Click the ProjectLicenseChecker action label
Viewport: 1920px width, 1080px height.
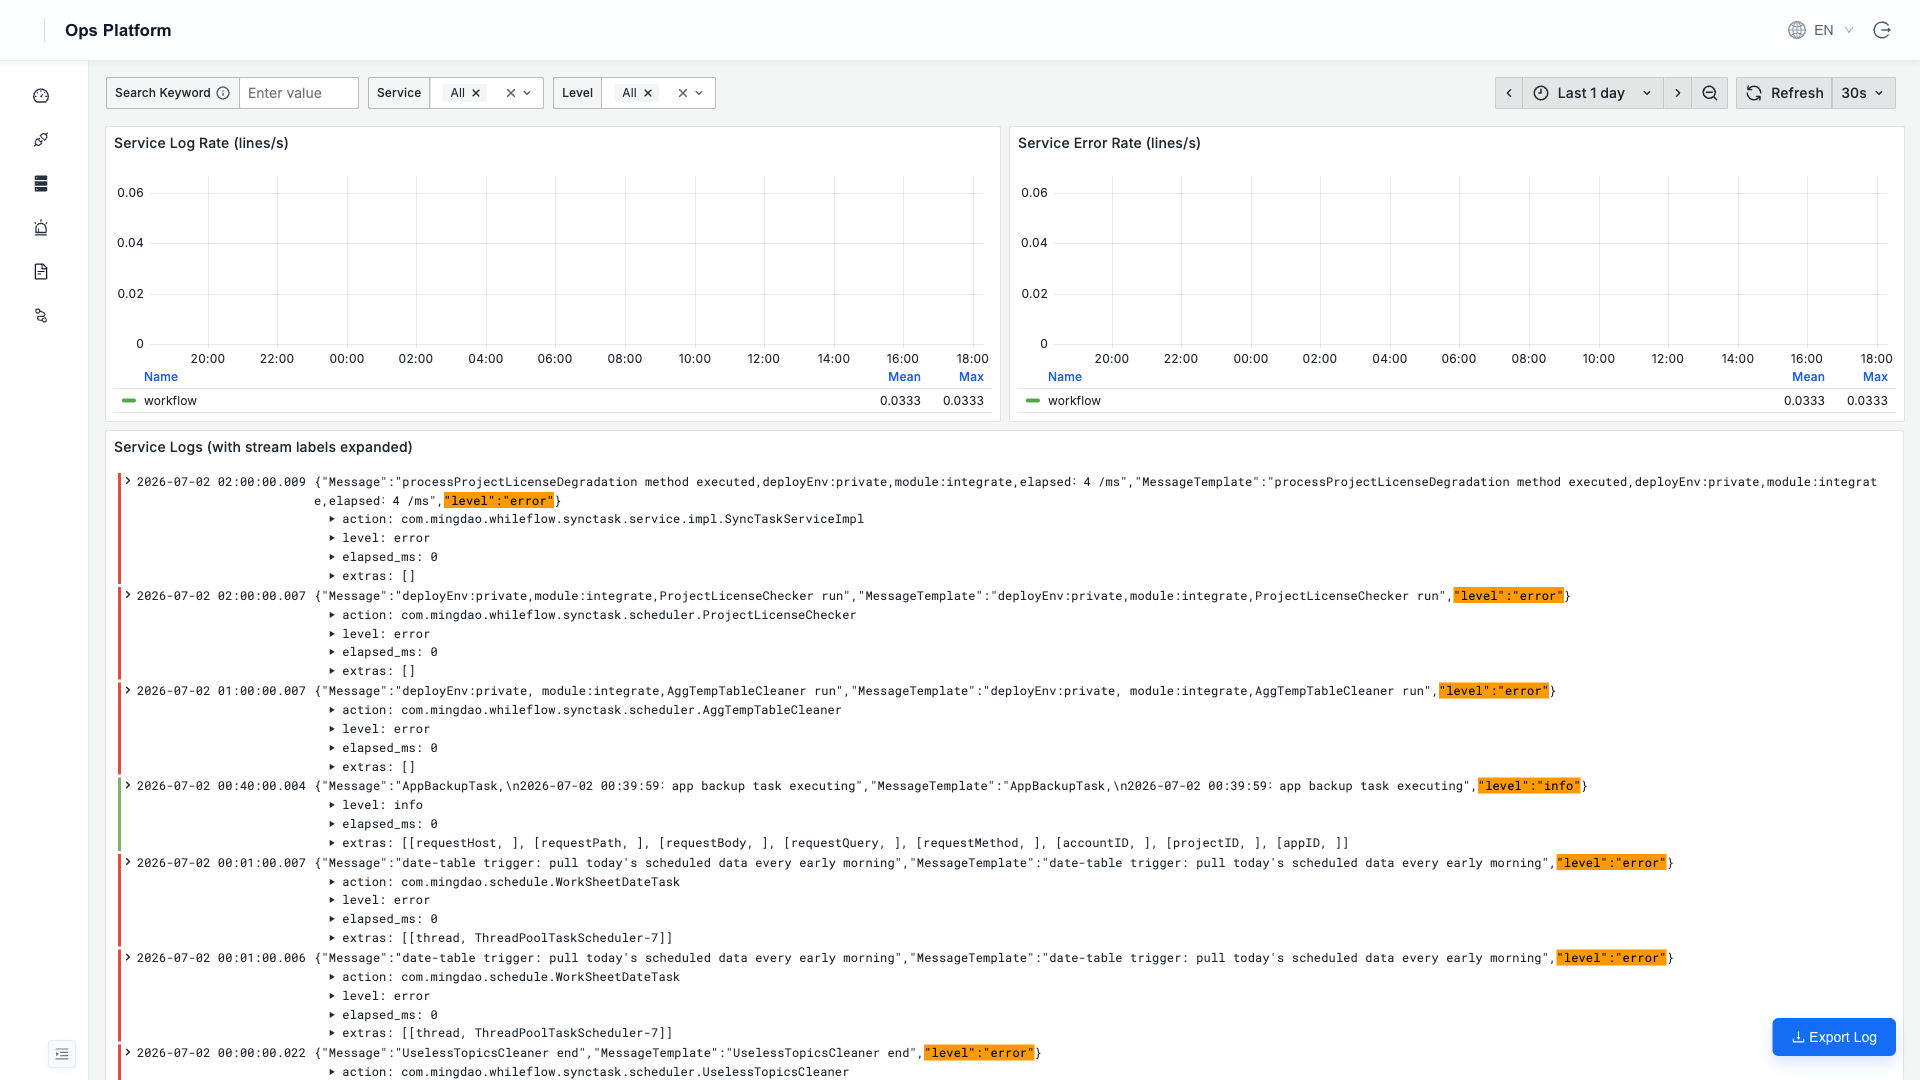599,615
